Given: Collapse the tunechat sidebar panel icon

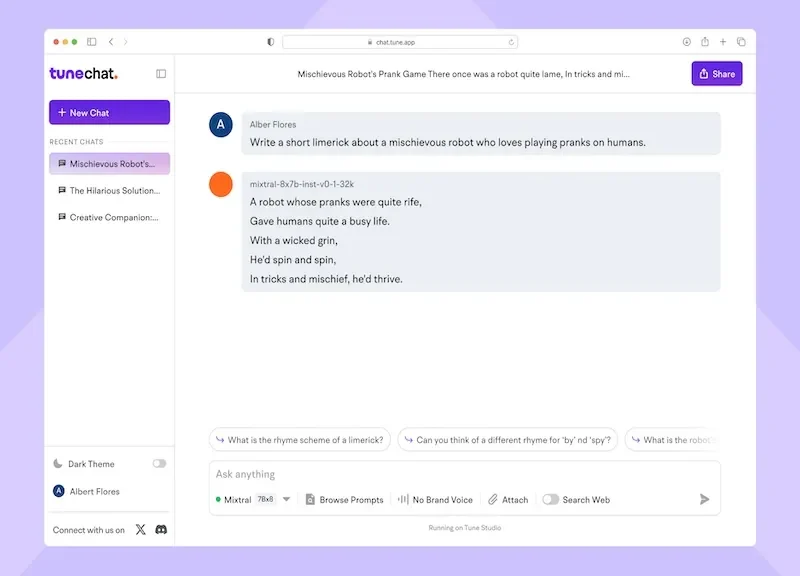Looking at the screenshot, I should point(161,74).
